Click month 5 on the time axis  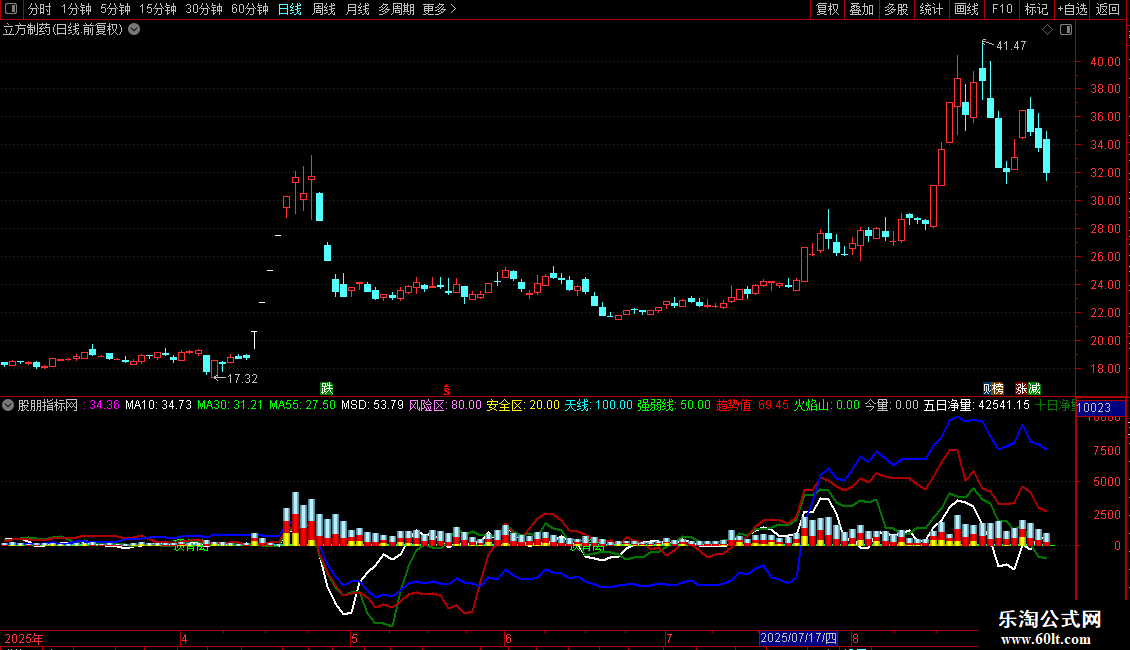click(x=355, y=638)
